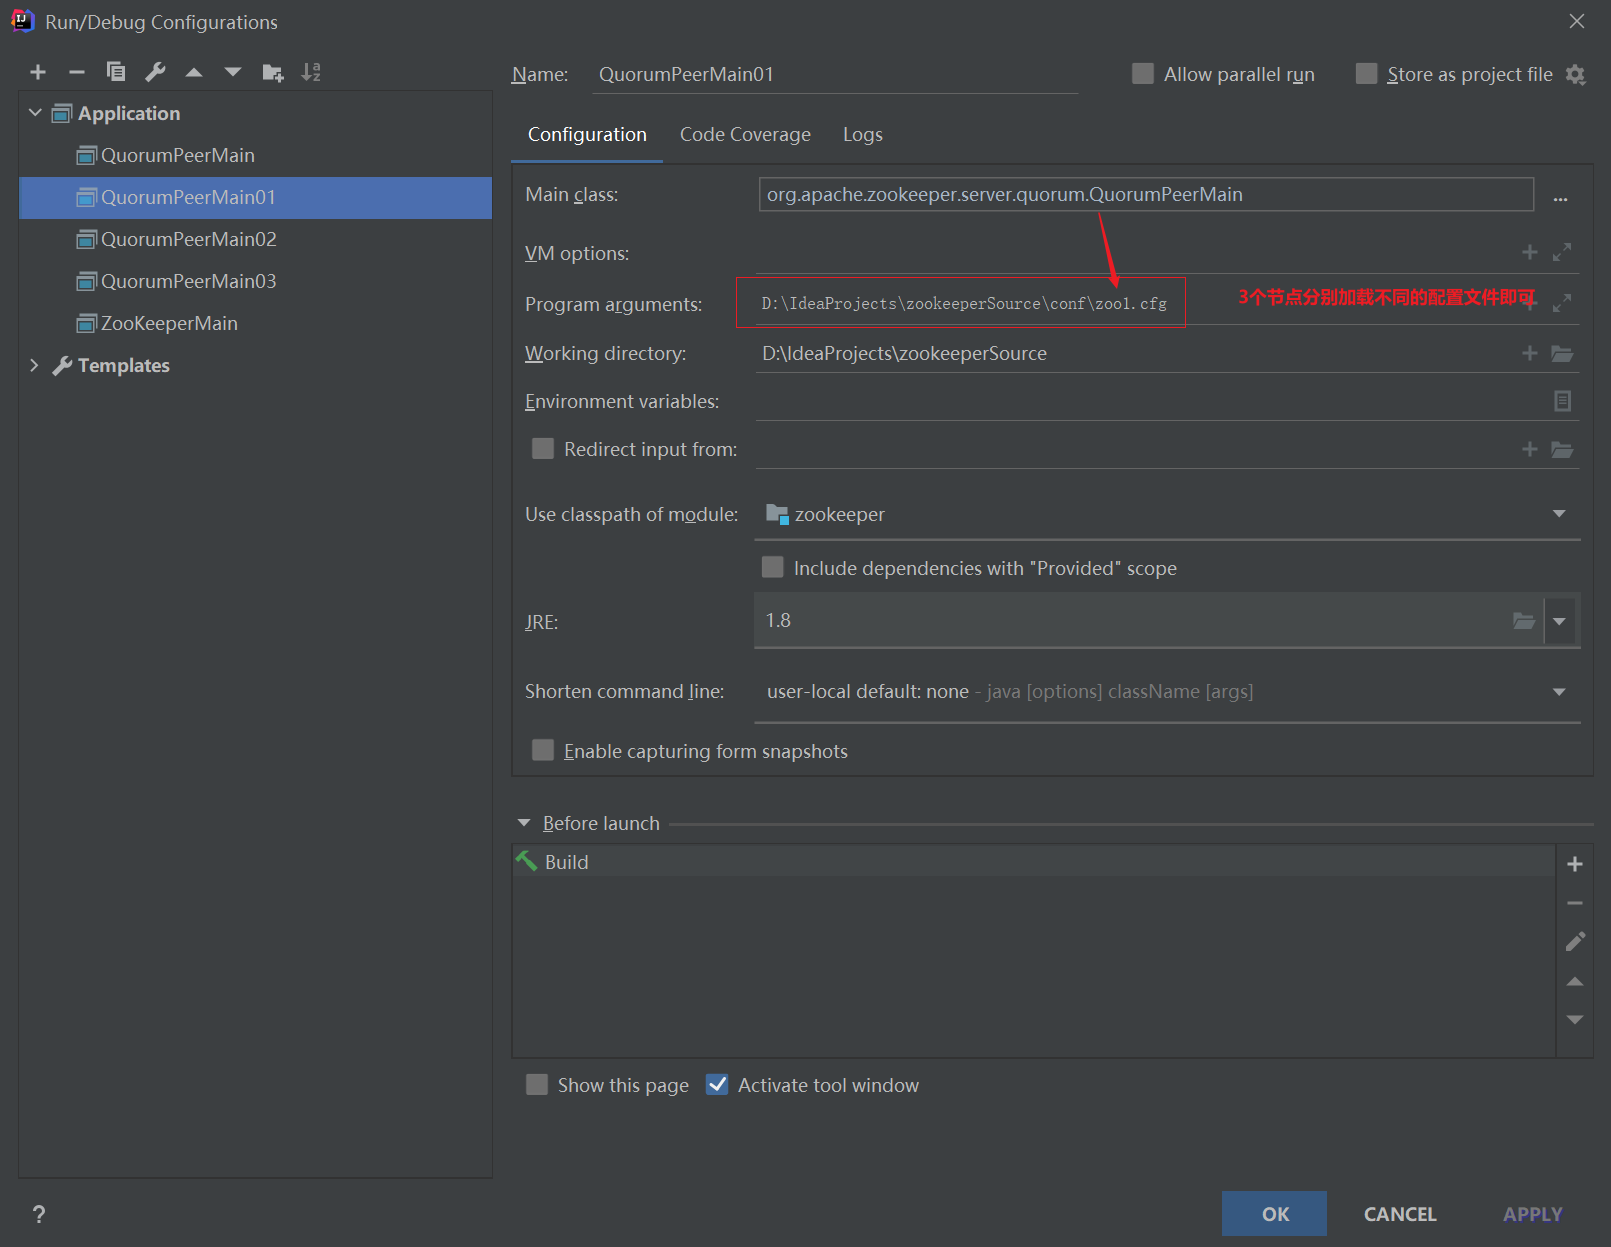Move configuration up arrow in toolbar

pyautogui.click(x=194, y=72)
